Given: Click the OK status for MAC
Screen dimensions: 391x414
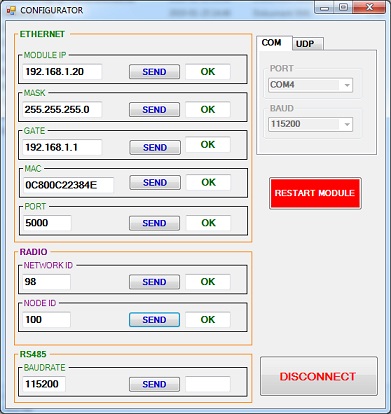Looking at the screenshot, I should (208, 183).
